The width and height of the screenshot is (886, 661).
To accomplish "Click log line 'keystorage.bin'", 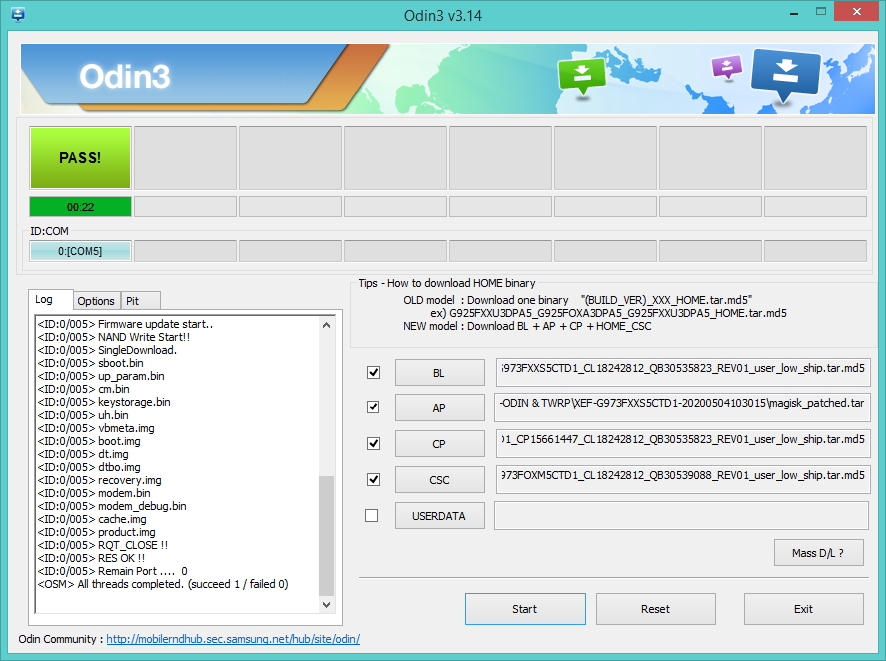I will tap(104, 402).
